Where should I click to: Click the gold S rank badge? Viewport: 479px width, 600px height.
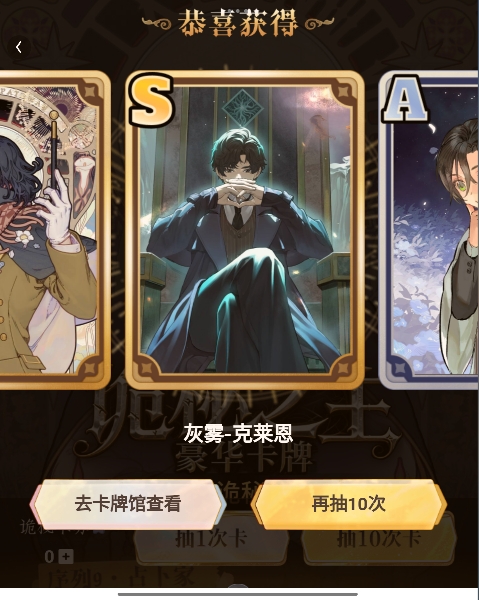(151, 101)
